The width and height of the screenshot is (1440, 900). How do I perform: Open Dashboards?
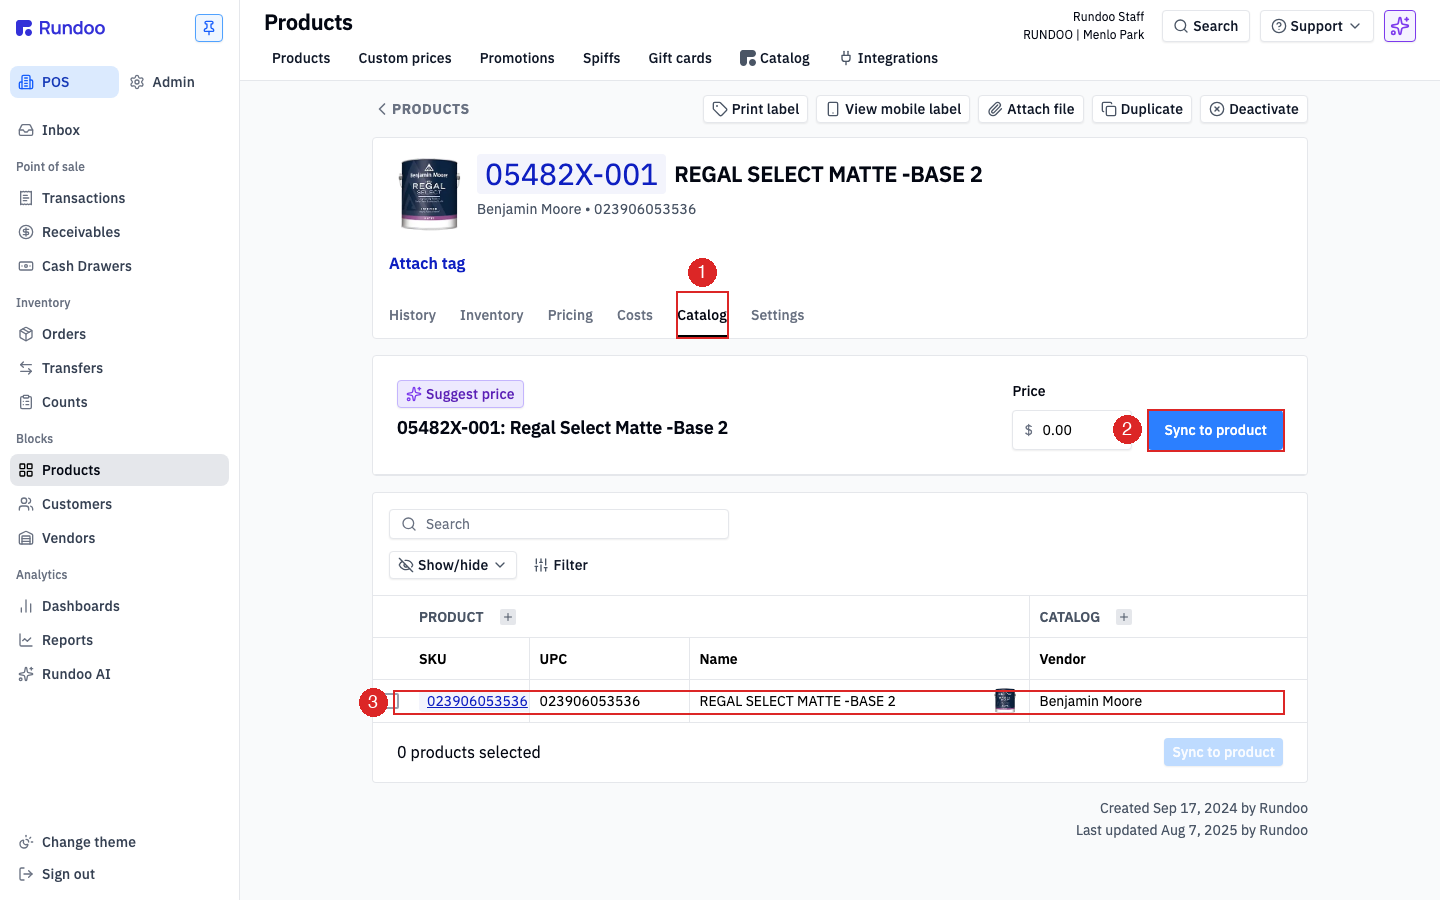[120, 606]
